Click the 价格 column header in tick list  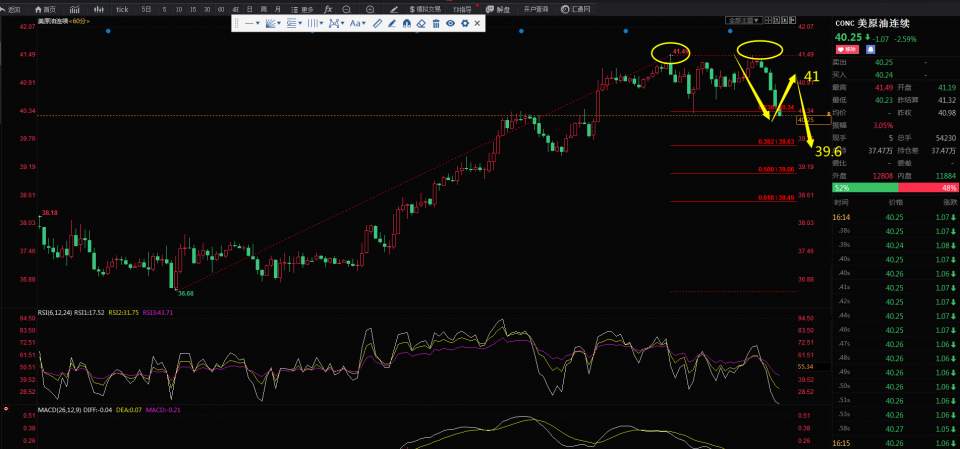click(896, 202)
